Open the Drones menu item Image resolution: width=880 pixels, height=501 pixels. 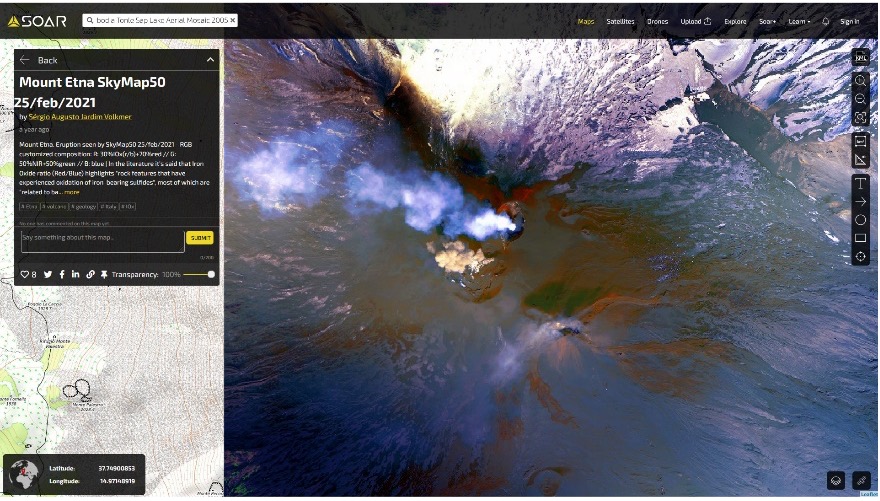(657, 21)
